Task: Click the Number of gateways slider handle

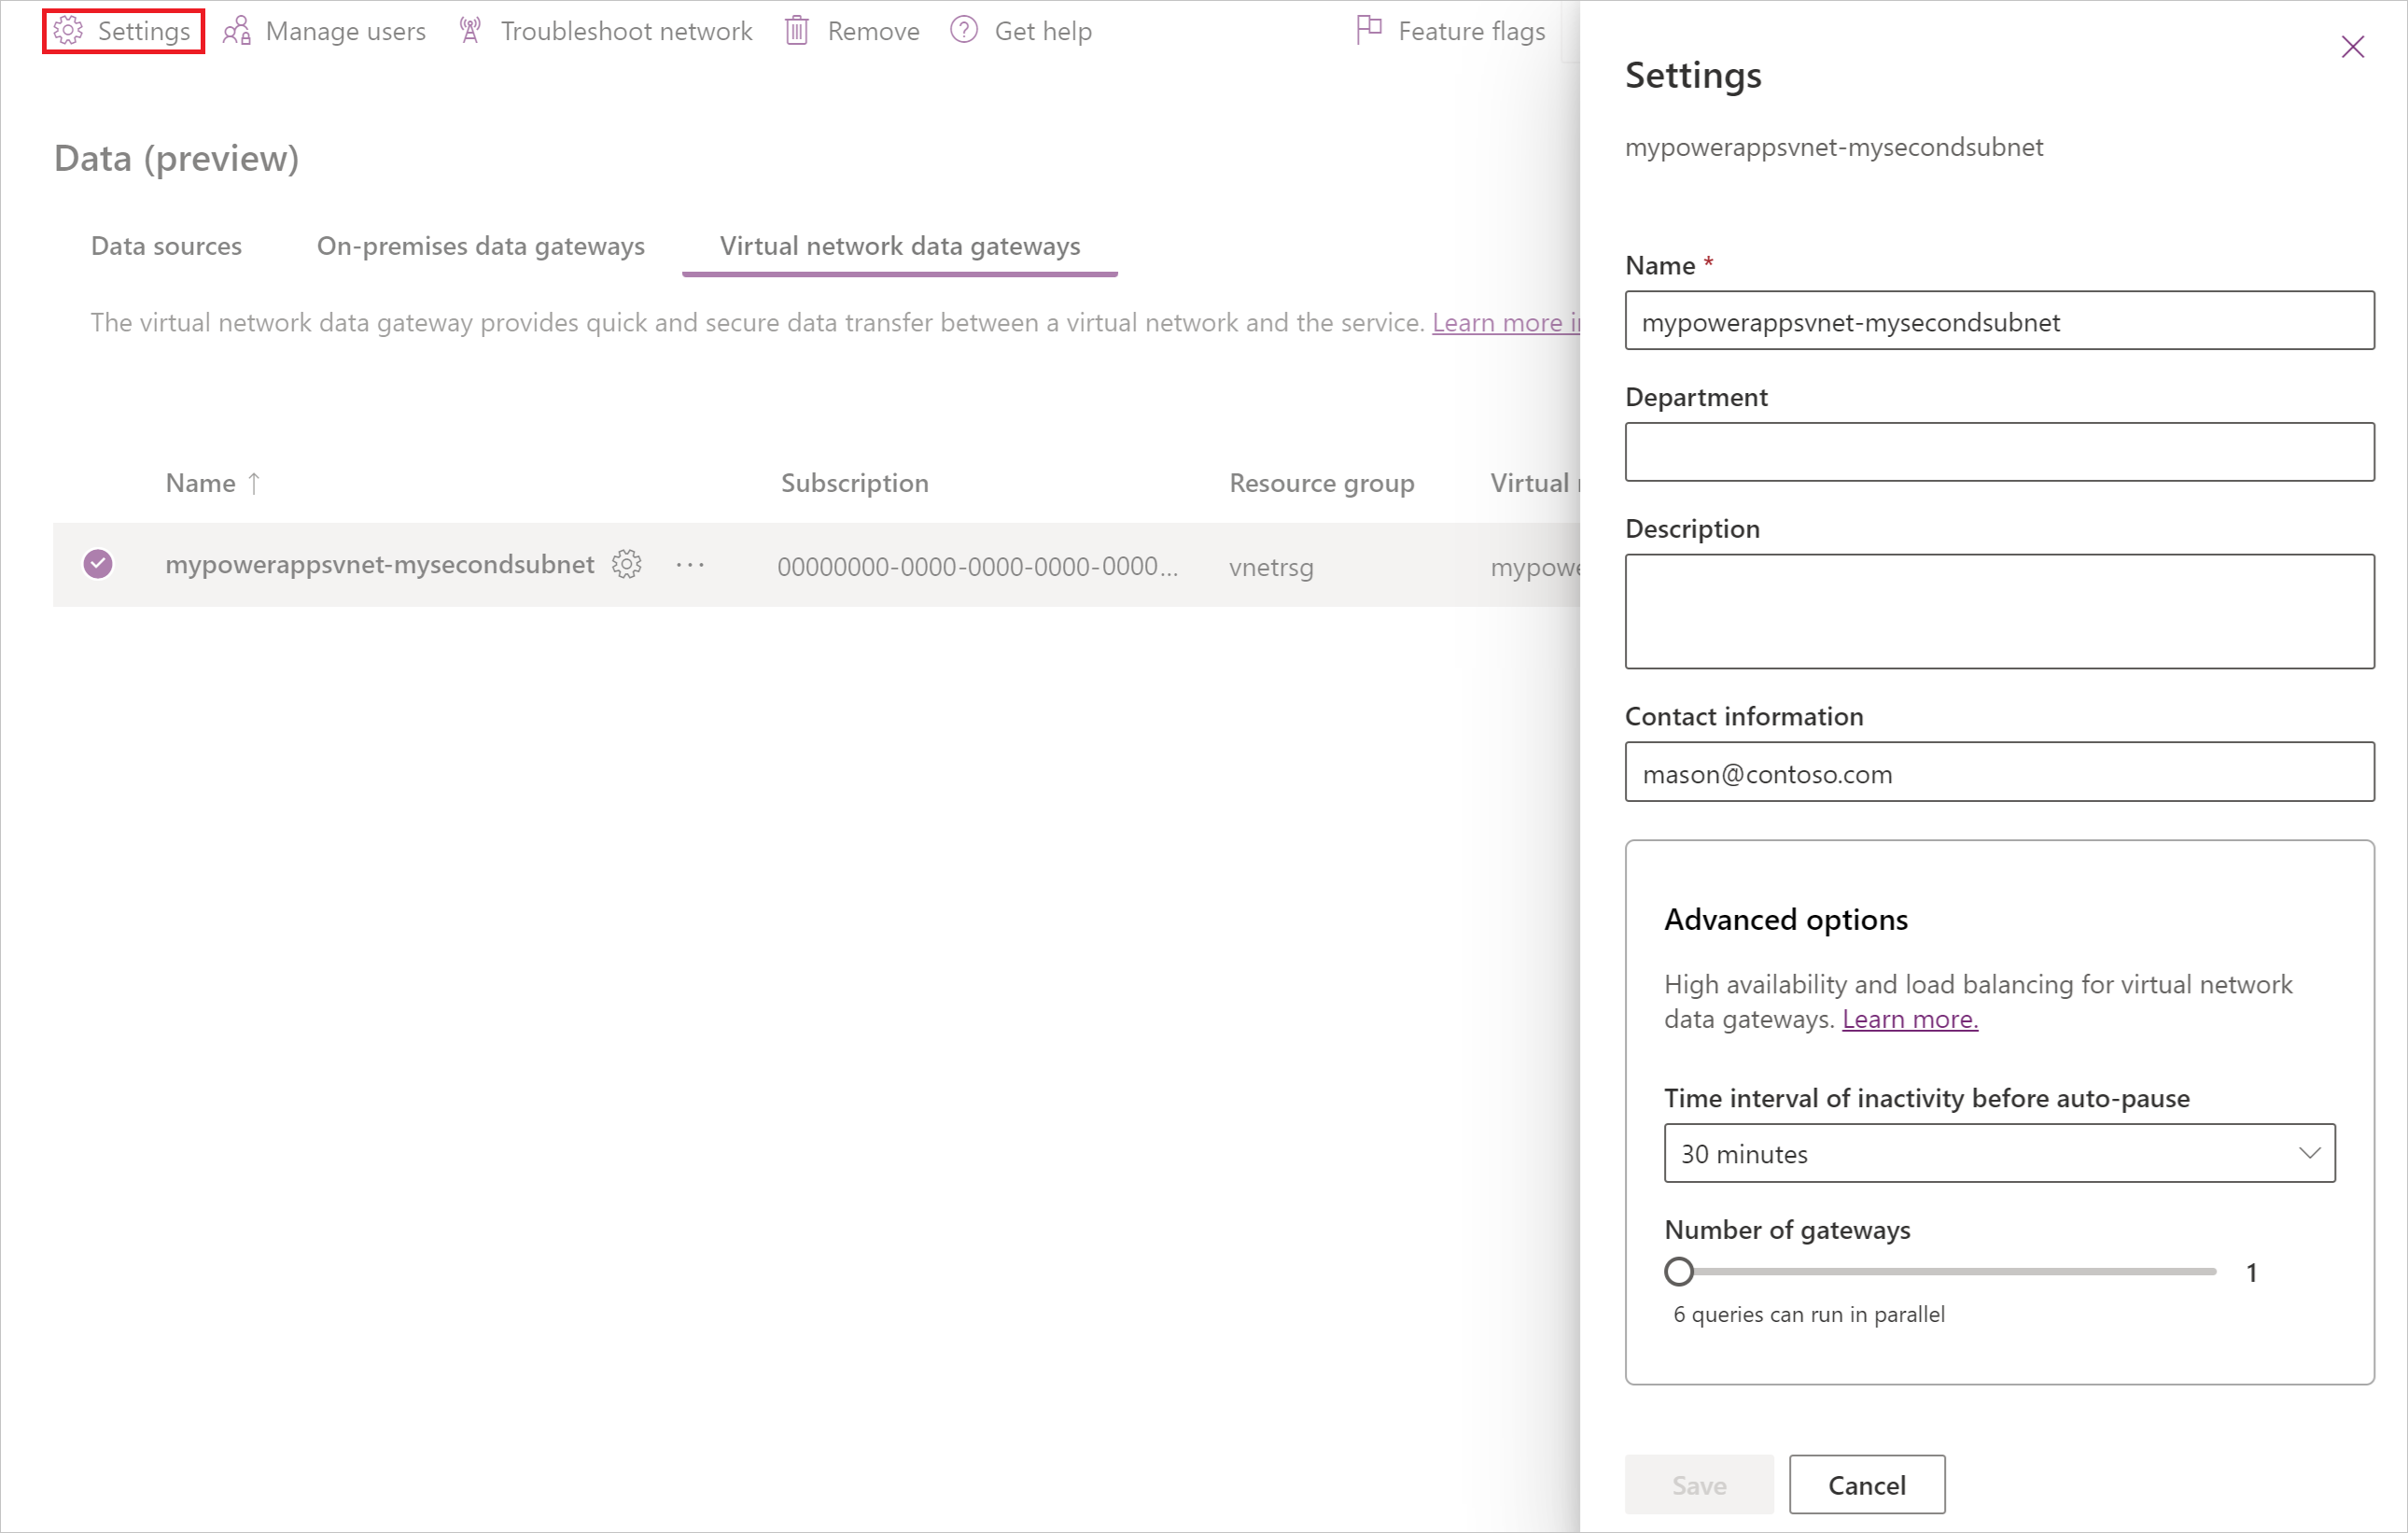Action: 1679,1271
